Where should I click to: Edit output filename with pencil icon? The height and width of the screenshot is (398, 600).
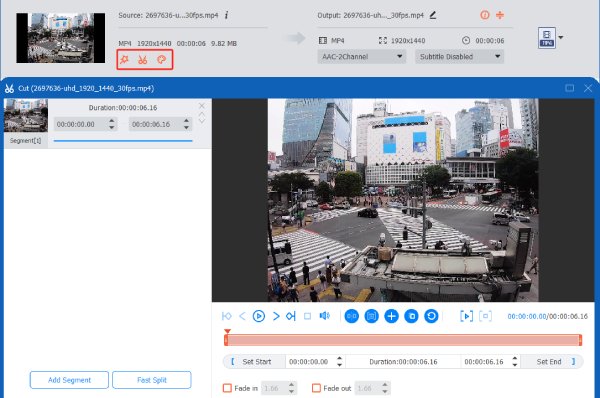(433, 15)
